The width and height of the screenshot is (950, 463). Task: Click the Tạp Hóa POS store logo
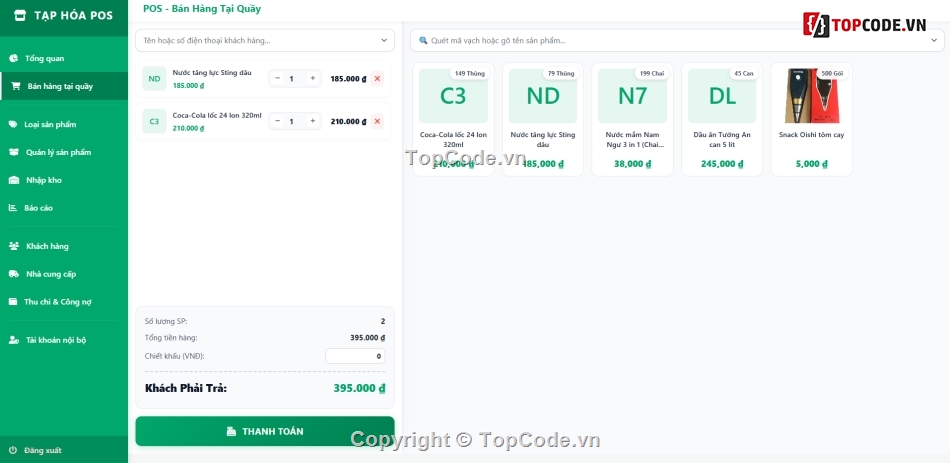click(x=20, y=16)
